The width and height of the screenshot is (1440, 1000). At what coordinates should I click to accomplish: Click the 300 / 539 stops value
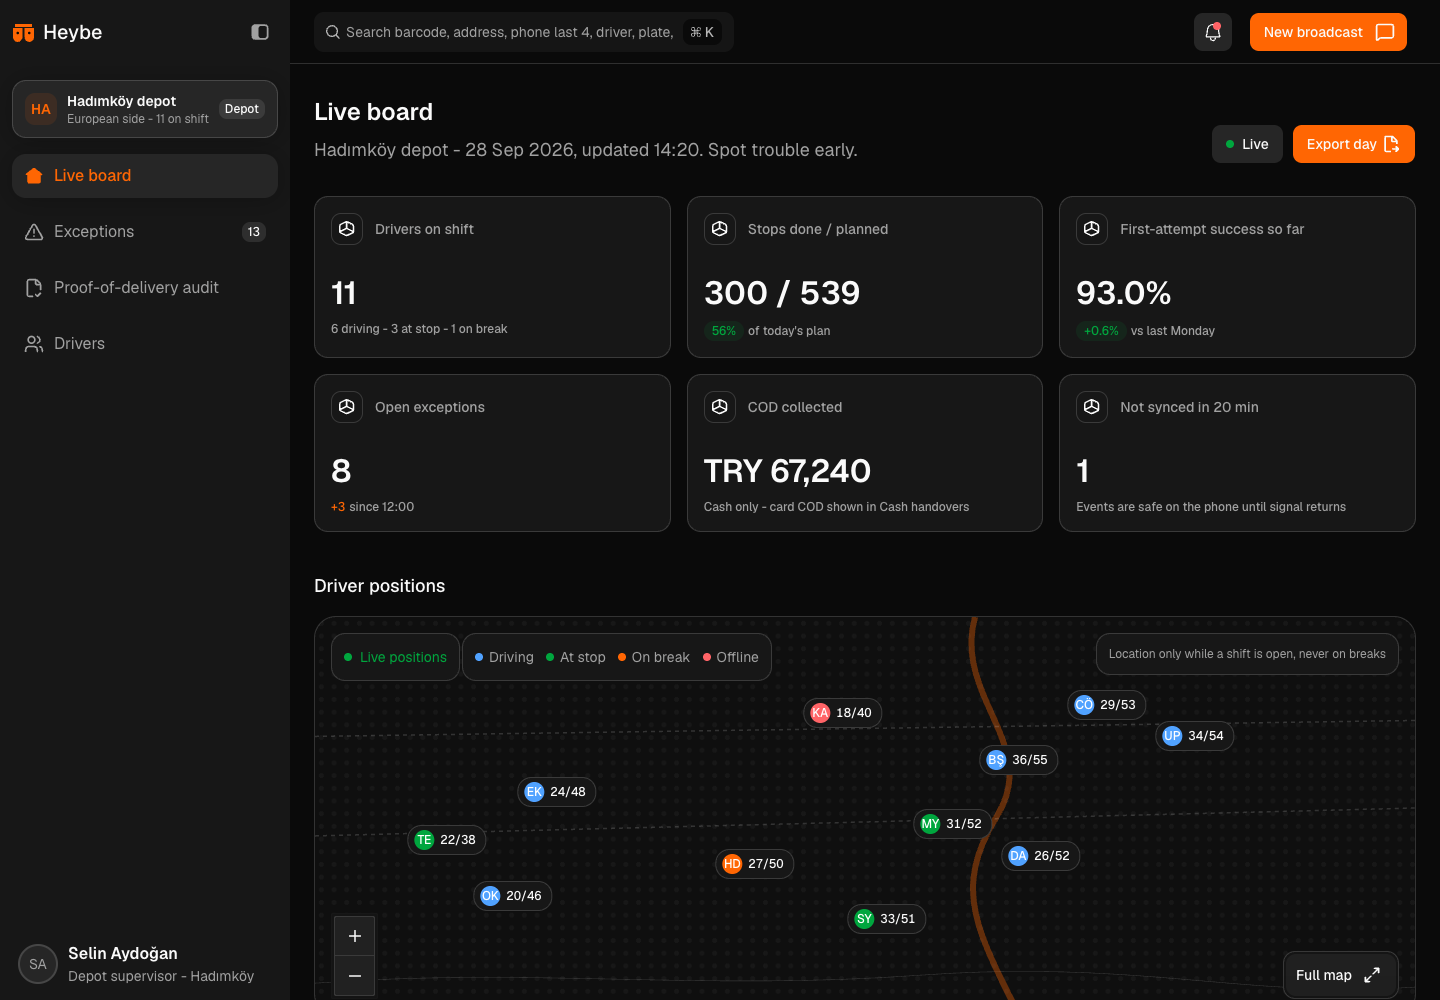[x=782, y=293]
